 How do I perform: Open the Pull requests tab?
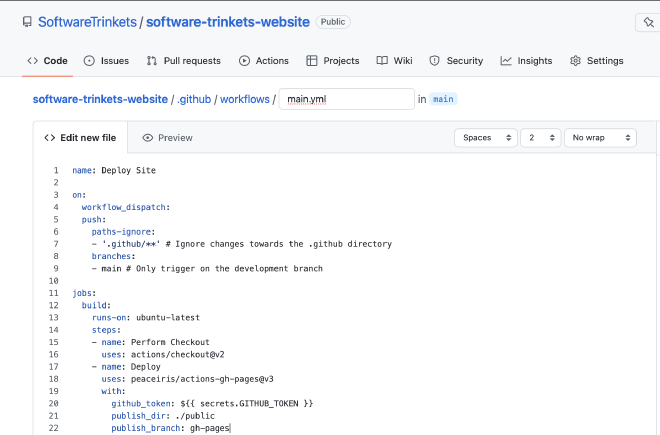pos(183,61)
